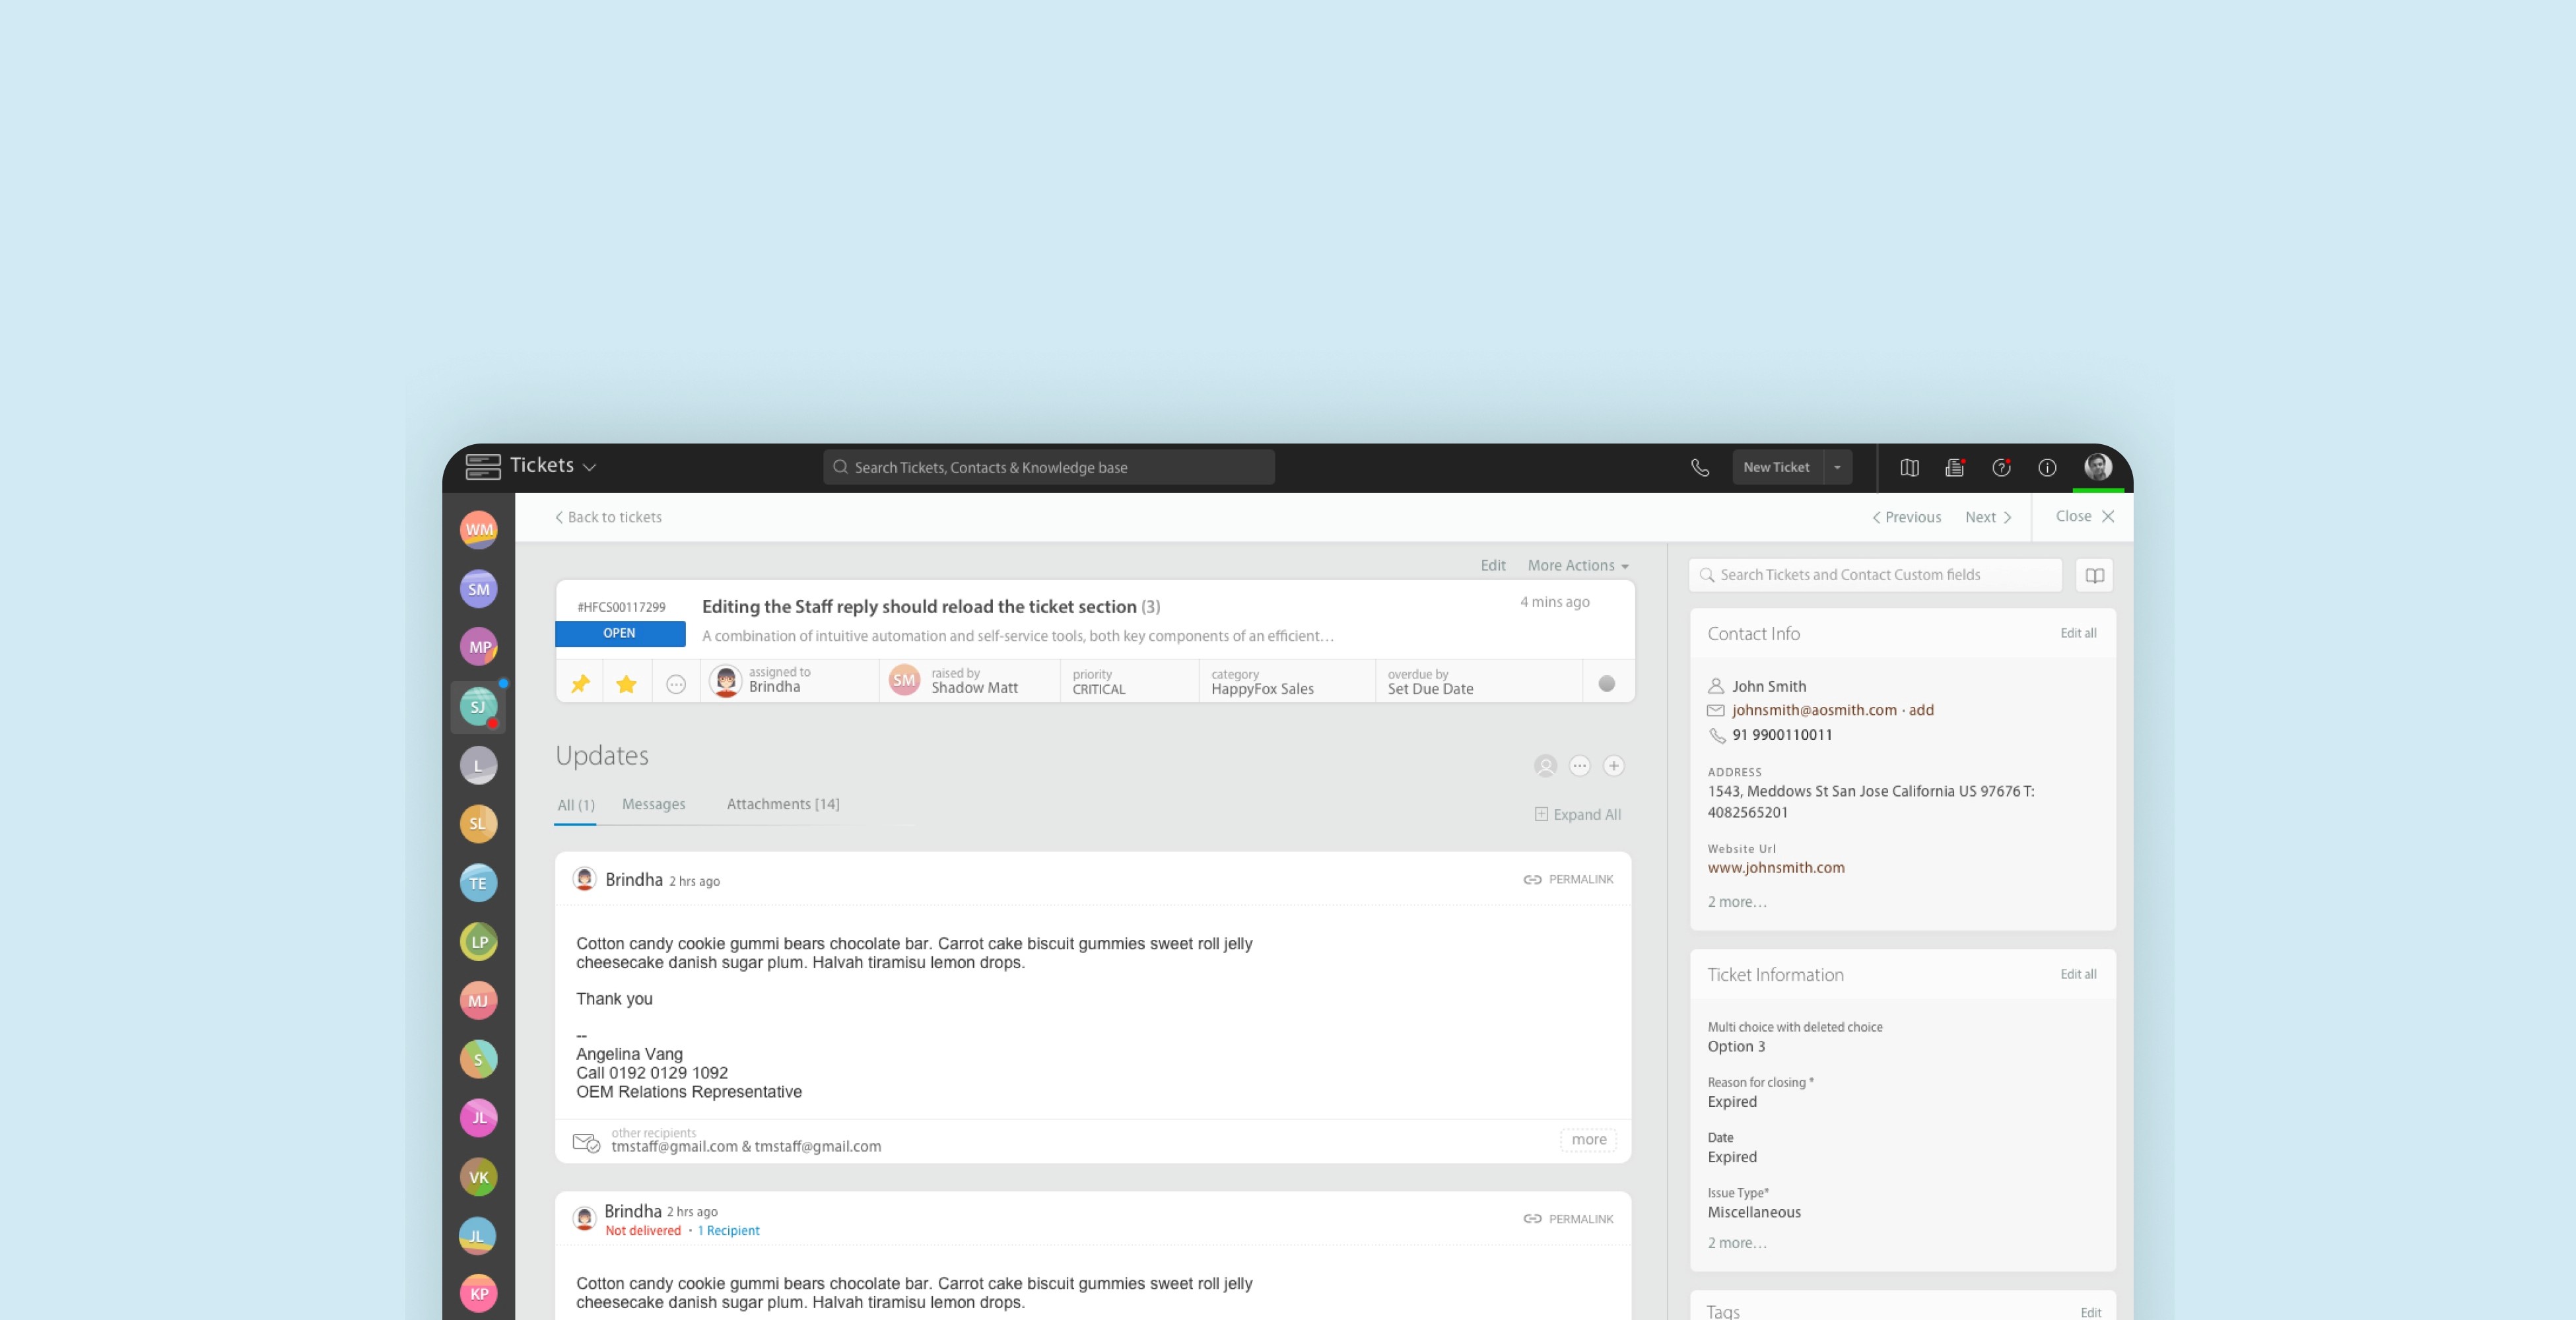The height and width of the screenshot is (1320, 2576).
Task: Click the add plus icon in Updates
Action: click(1613, 766)
